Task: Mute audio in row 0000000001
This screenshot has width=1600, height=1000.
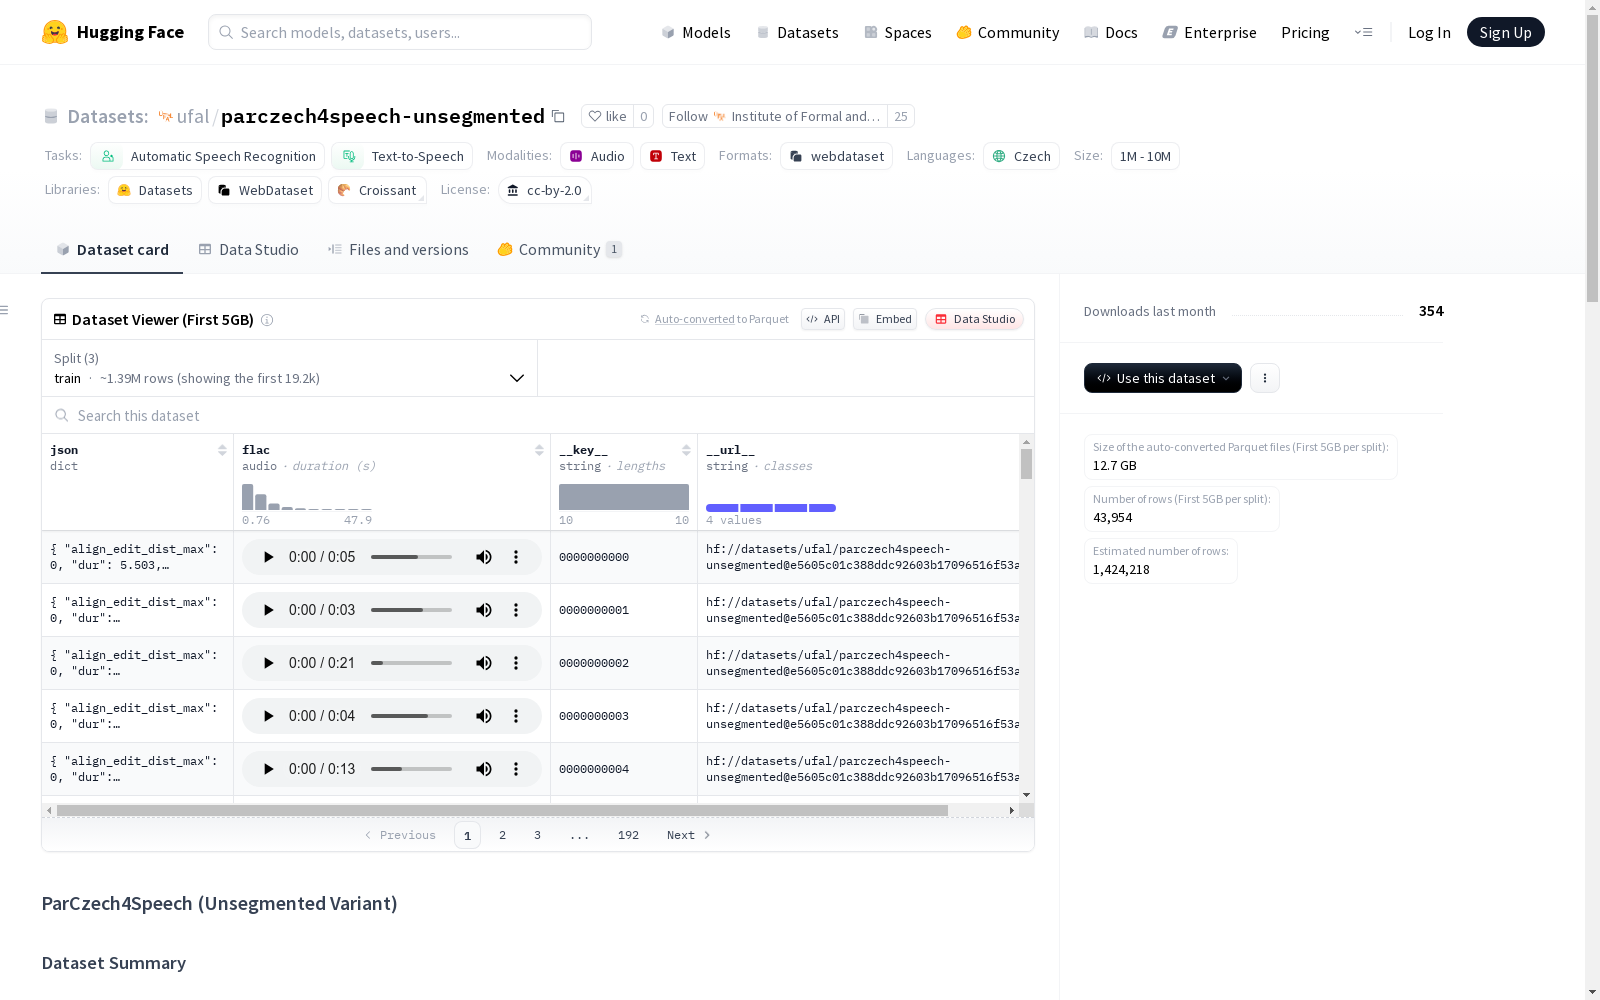Action: 484,610
